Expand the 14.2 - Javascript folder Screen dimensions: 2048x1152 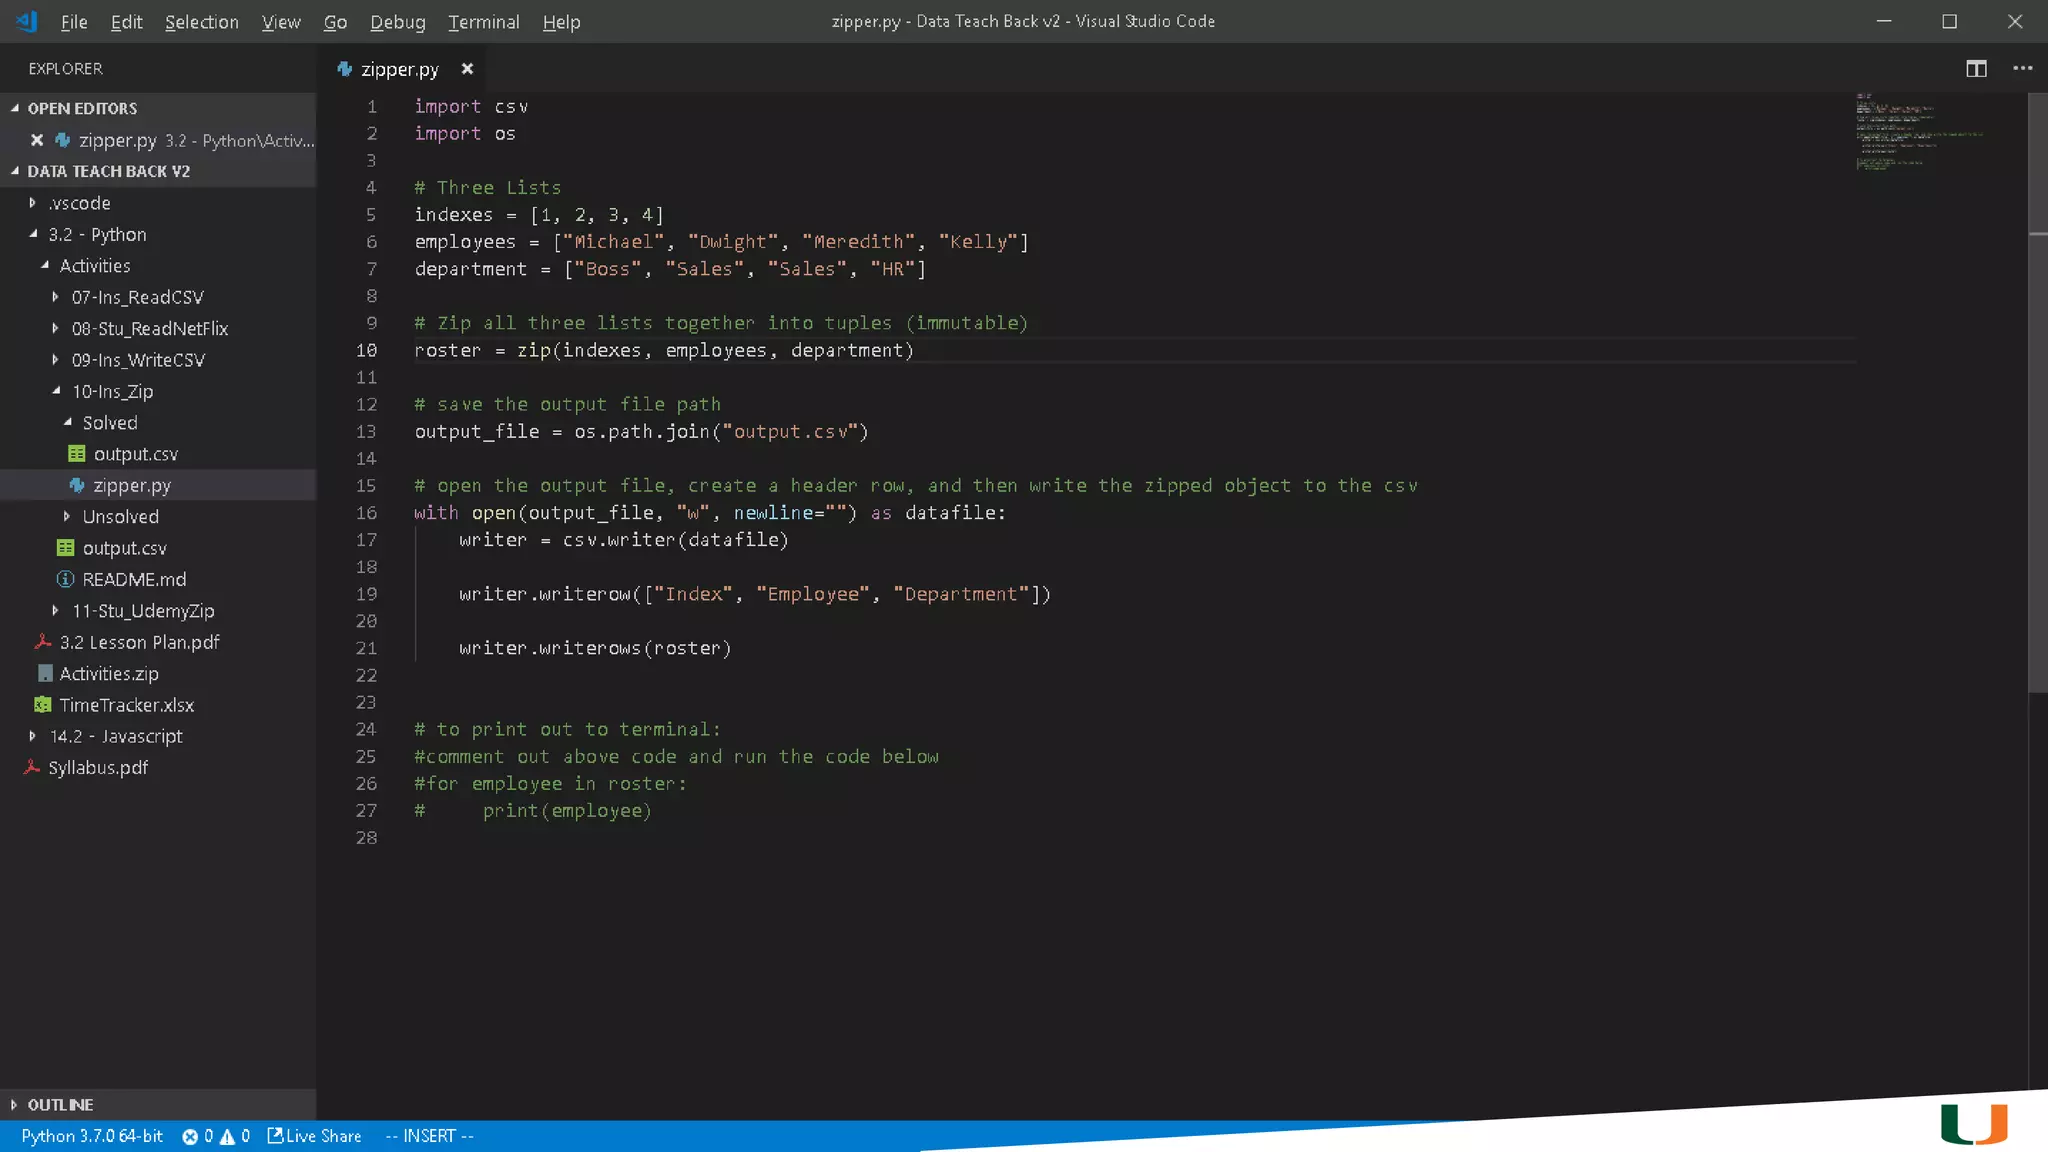coord(116,736)
